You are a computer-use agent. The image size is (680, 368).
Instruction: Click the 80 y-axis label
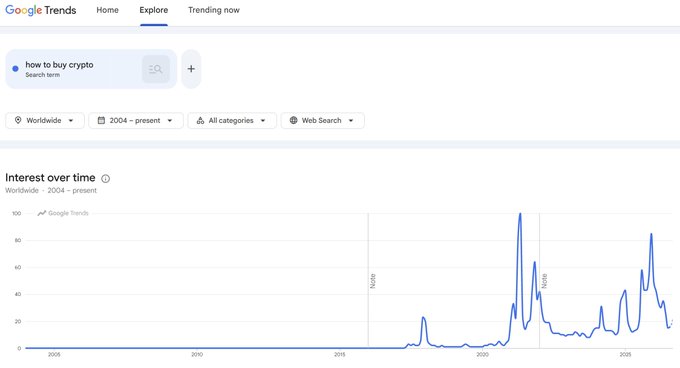pyautogui.click(x=18, y=240)
